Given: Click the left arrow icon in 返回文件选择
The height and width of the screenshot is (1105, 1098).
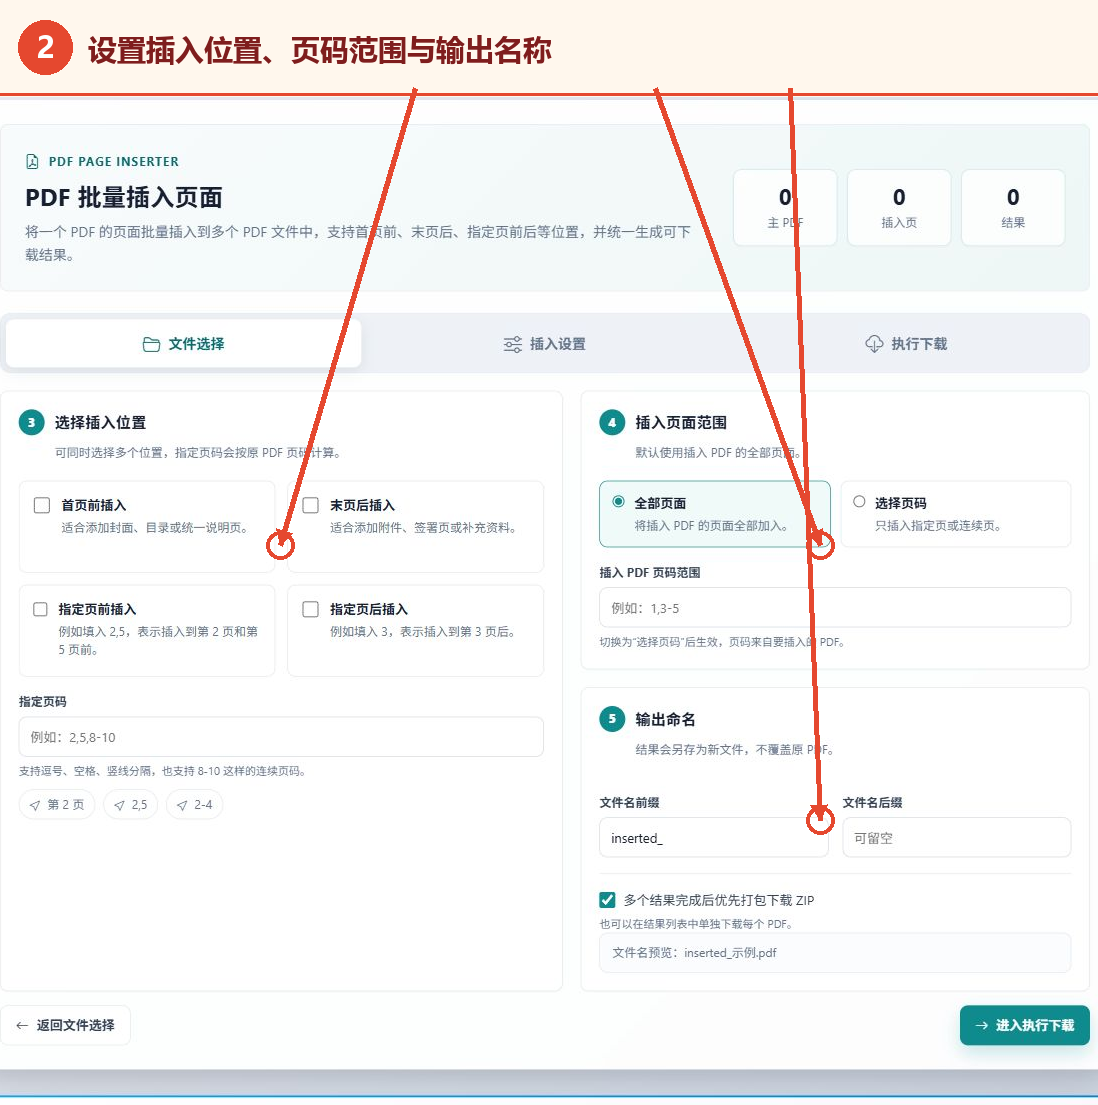Looking at the screenshot, I should coord(22,1025).
